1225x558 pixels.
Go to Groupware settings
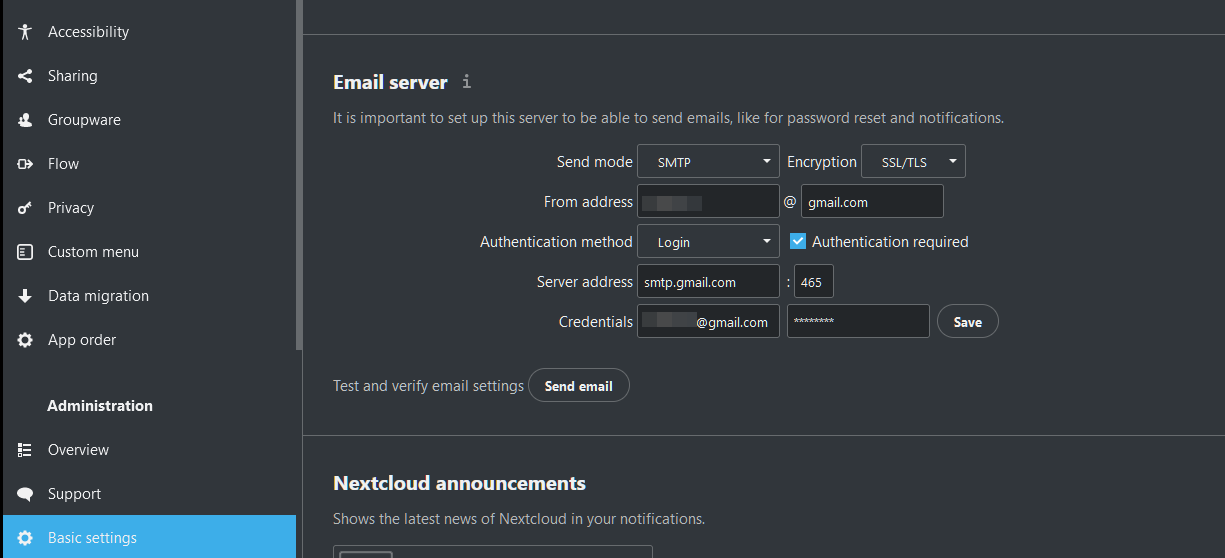tap(149, 120)
